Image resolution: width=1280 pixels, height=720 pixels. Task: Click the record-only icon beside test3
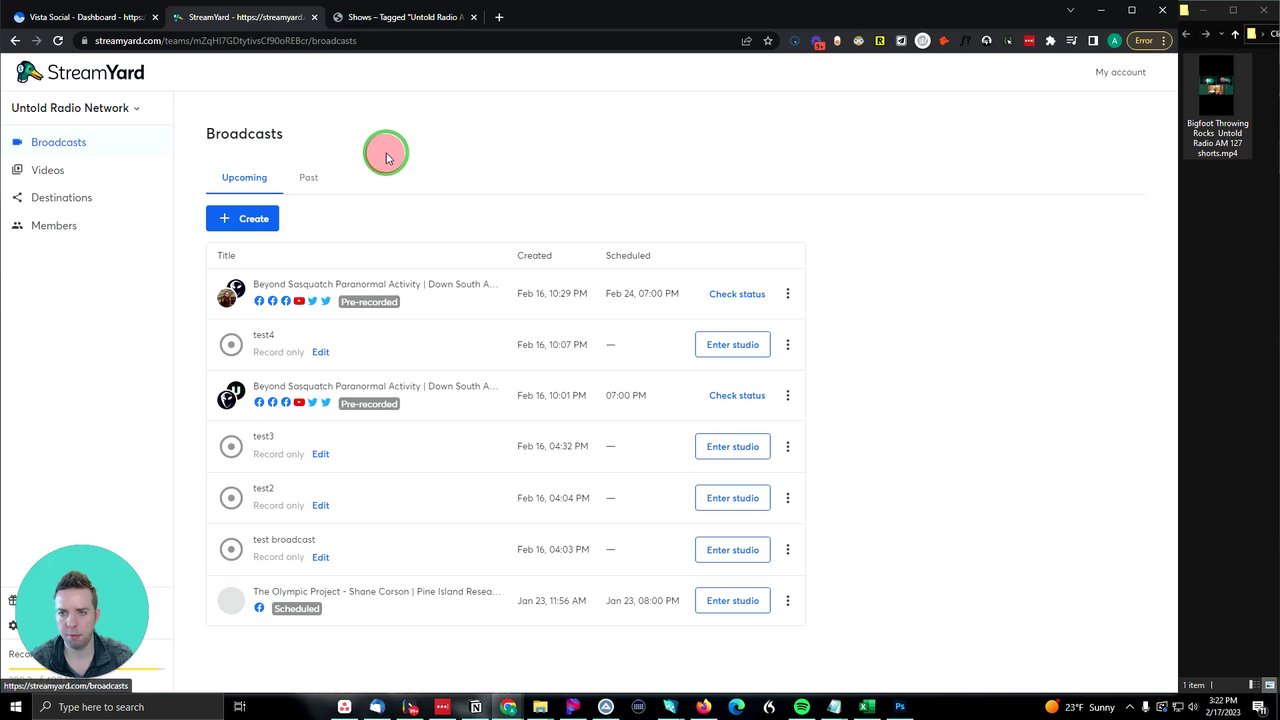pos(231,447)
